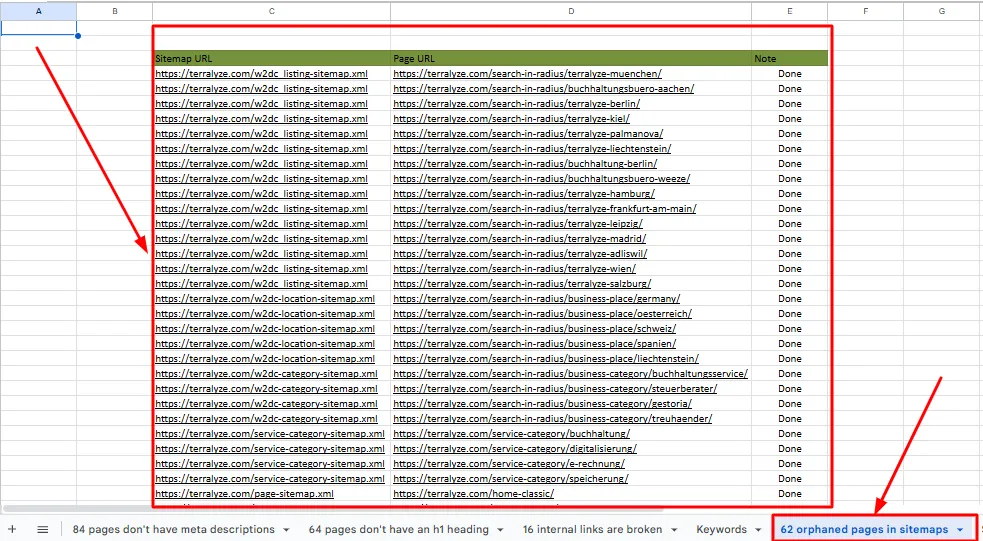Select column G header
The width and height of the screenshot is (983, 541).
click(942, 11)
